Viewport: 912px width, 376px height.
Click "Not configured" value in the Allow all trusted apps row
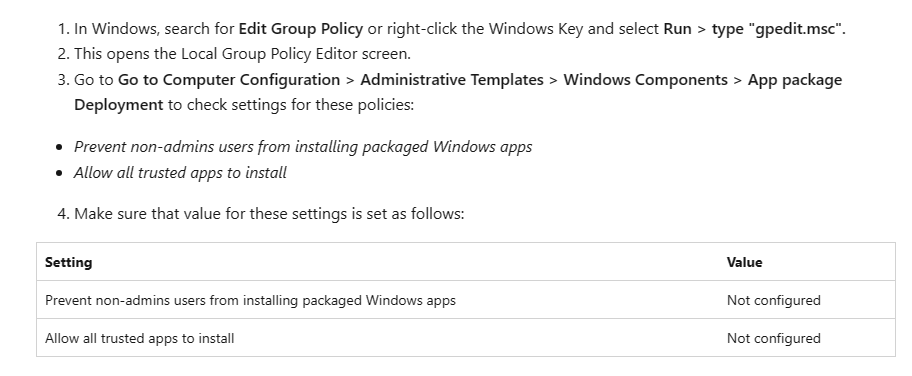[x=774, y=338]
